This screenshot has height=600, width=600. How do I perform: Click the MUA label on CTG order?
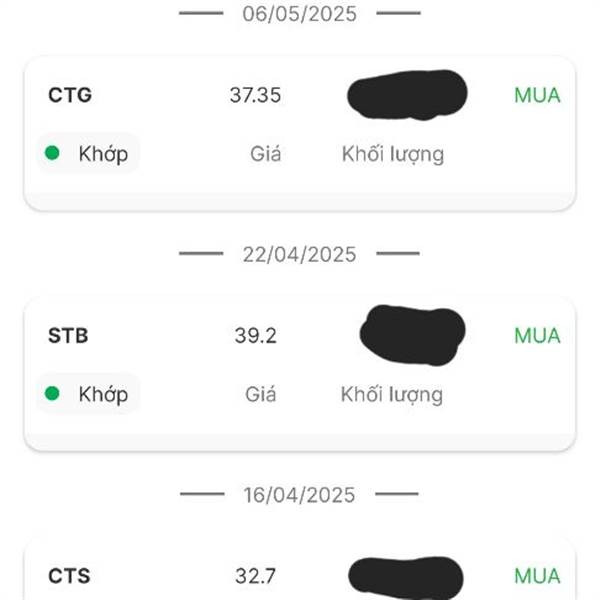pyautogui.click(x=537, y=95)
